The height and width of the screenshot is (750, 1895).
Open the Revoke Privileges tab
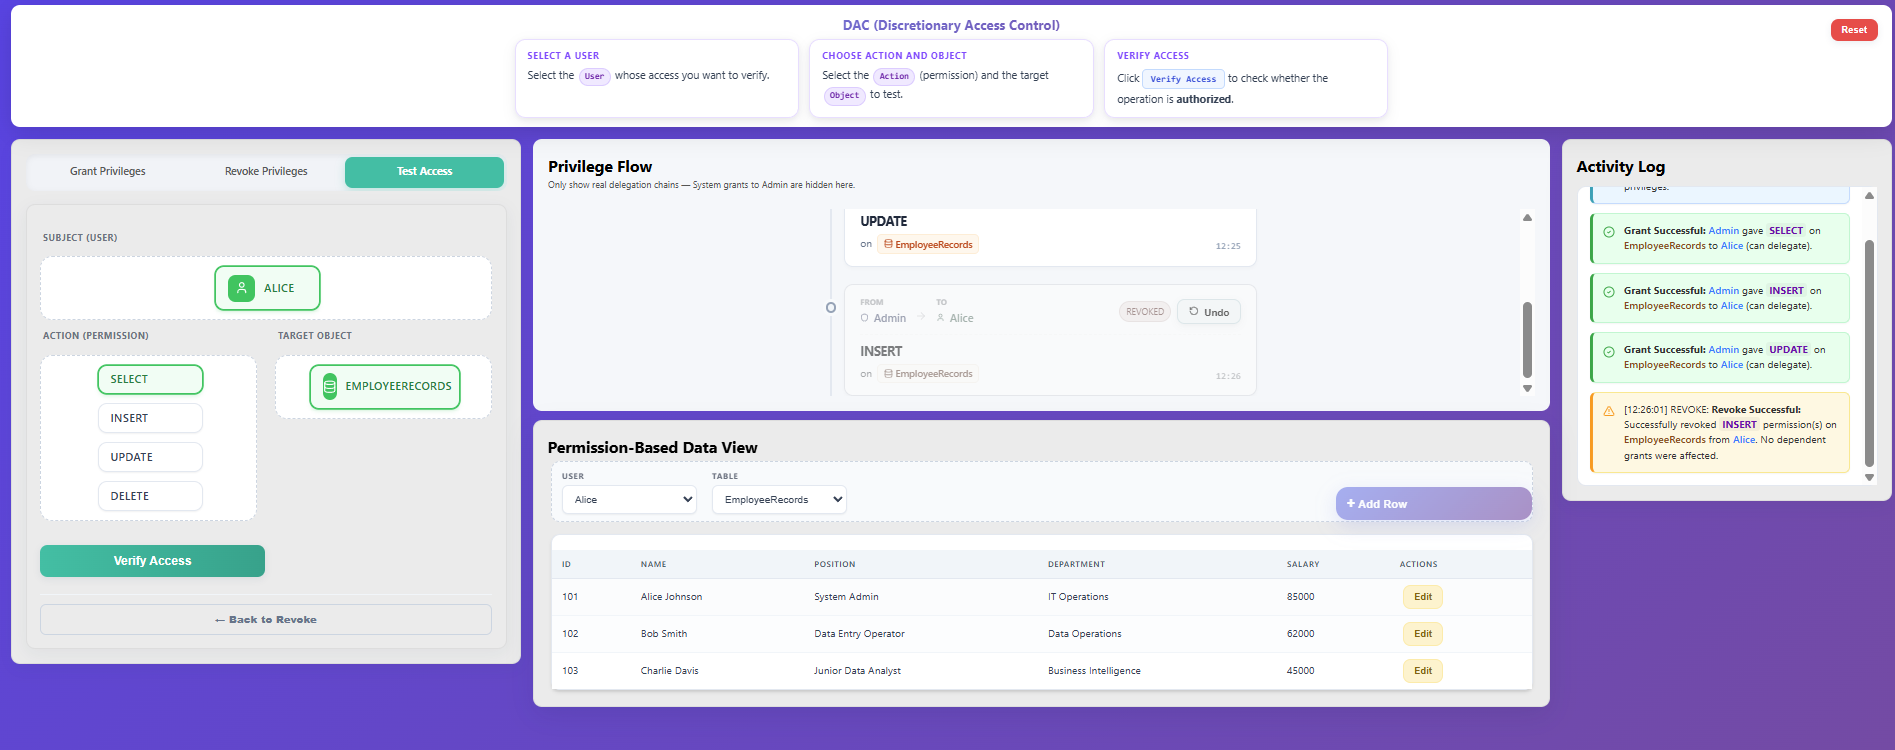coord(266,172)
